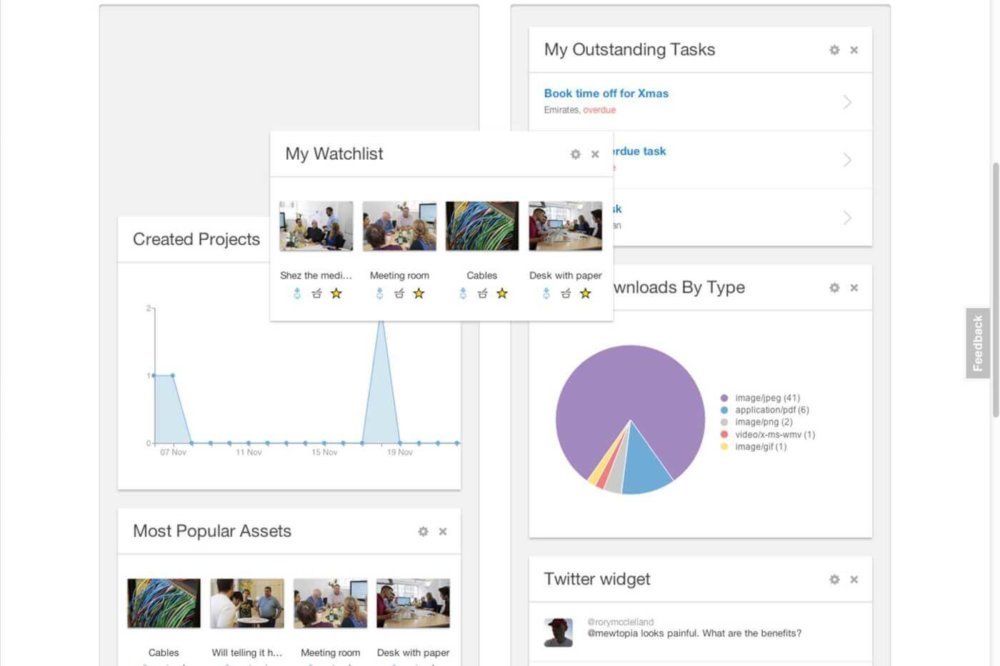Add Shez the medi... asset to basket
The image size is (1000, 666).
(317, 293)
